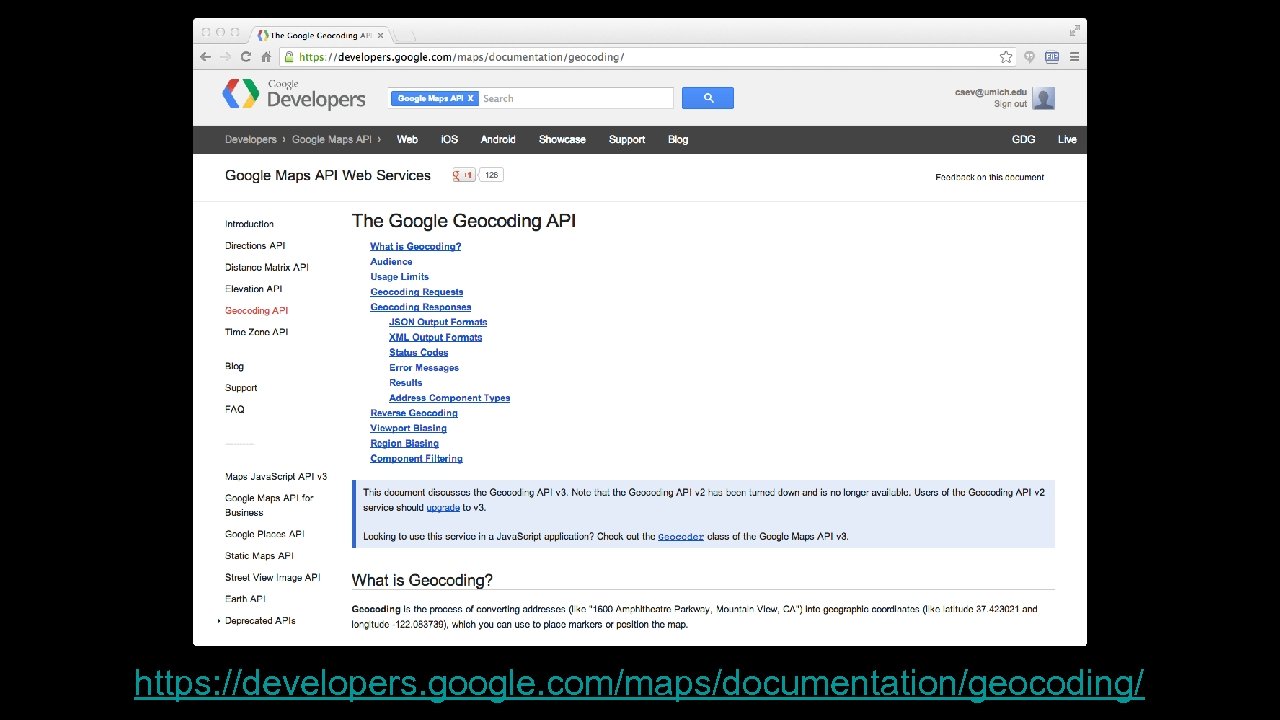
Task: Open Google Places API in sidebar
Action: (265, 534)
